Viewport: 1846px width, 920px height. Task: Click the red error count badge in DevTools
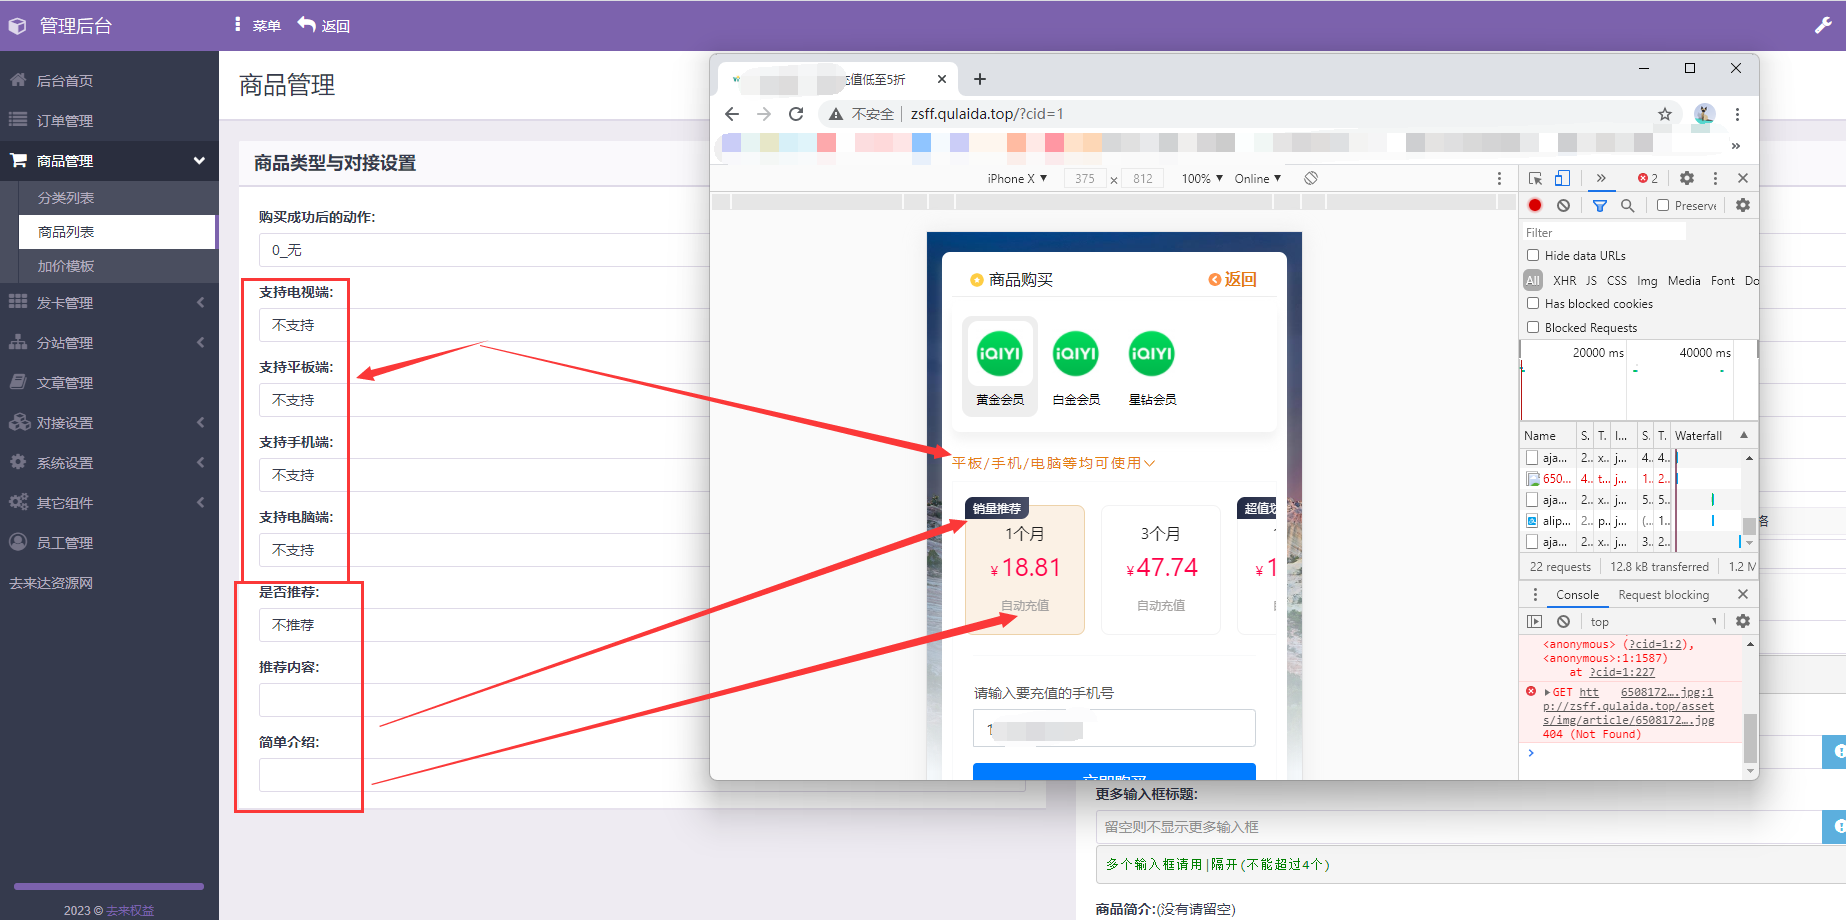coord(1647,178)
